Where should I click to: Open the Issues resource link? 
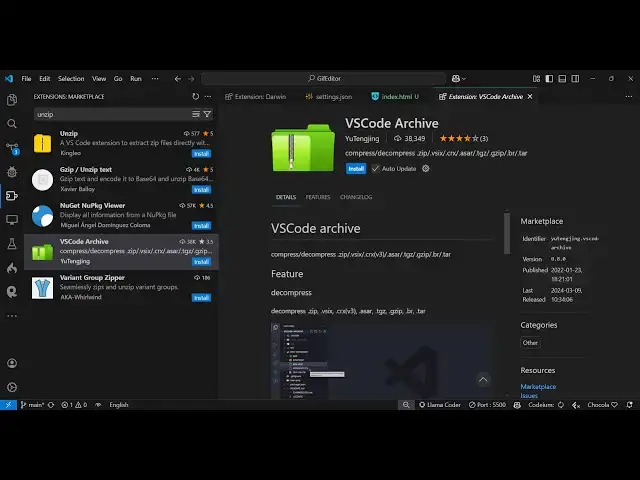(529, 396)
